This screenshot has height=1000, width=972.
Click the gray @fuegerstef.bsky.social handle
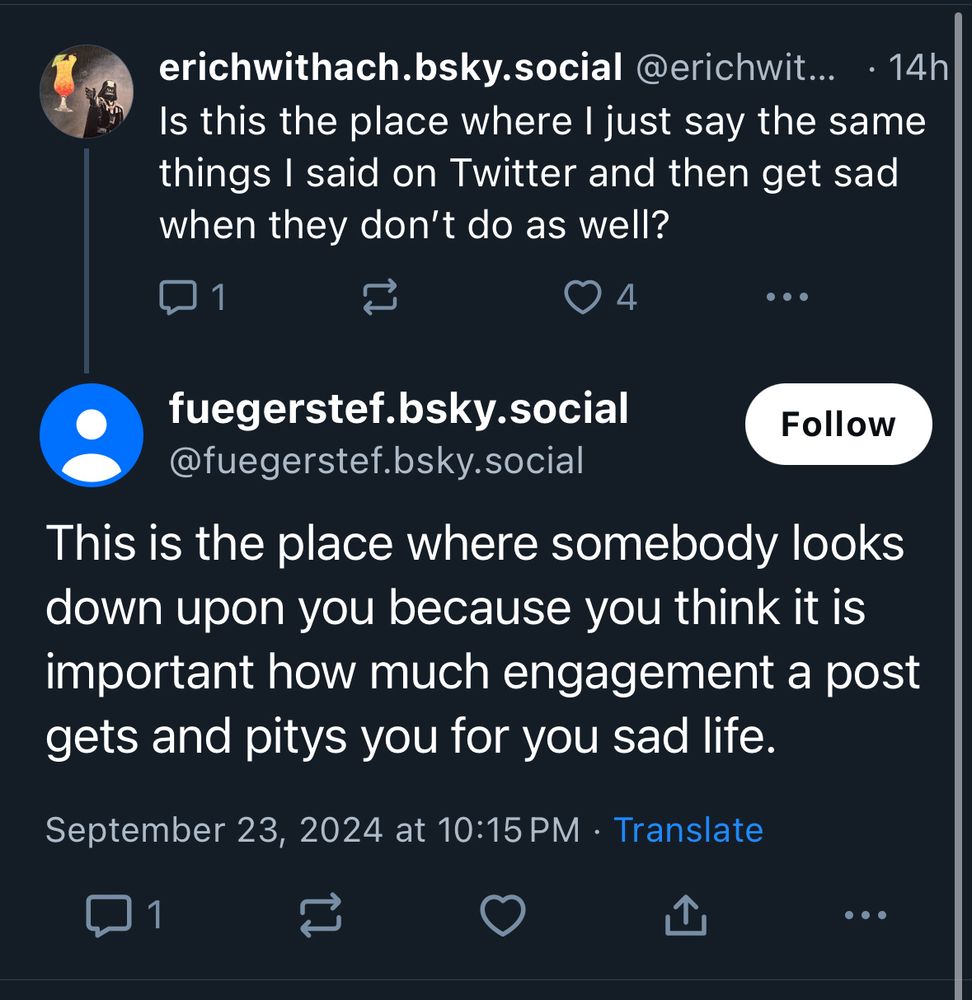[376, 461]
